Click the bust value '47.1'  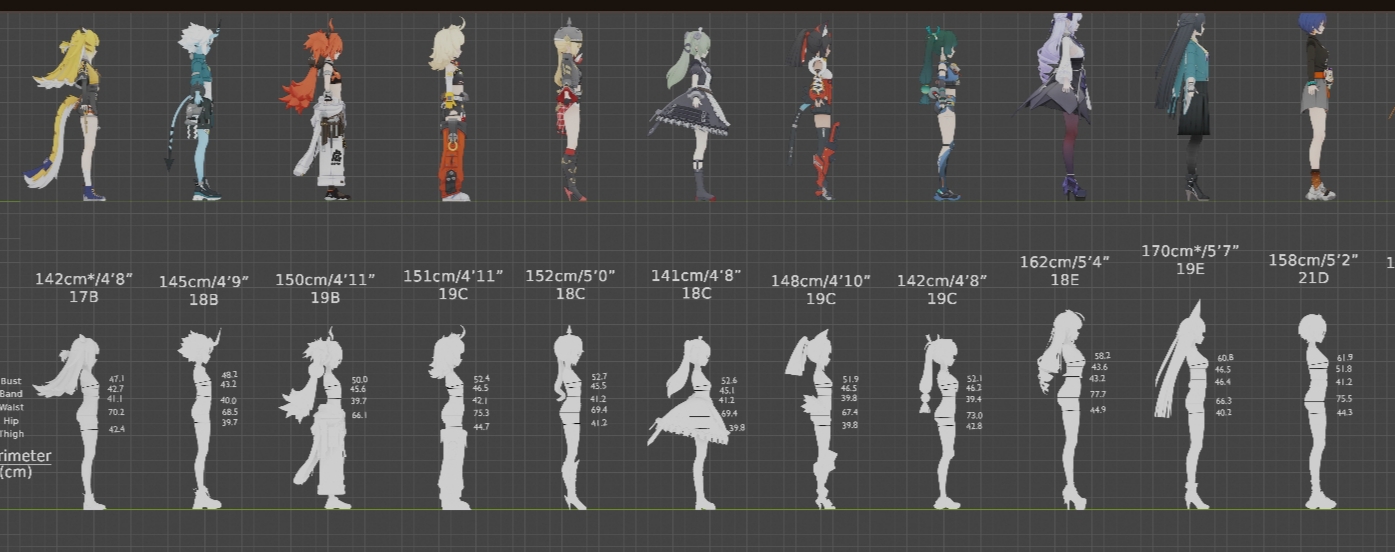pyautogui.click(x=116, y=379)
